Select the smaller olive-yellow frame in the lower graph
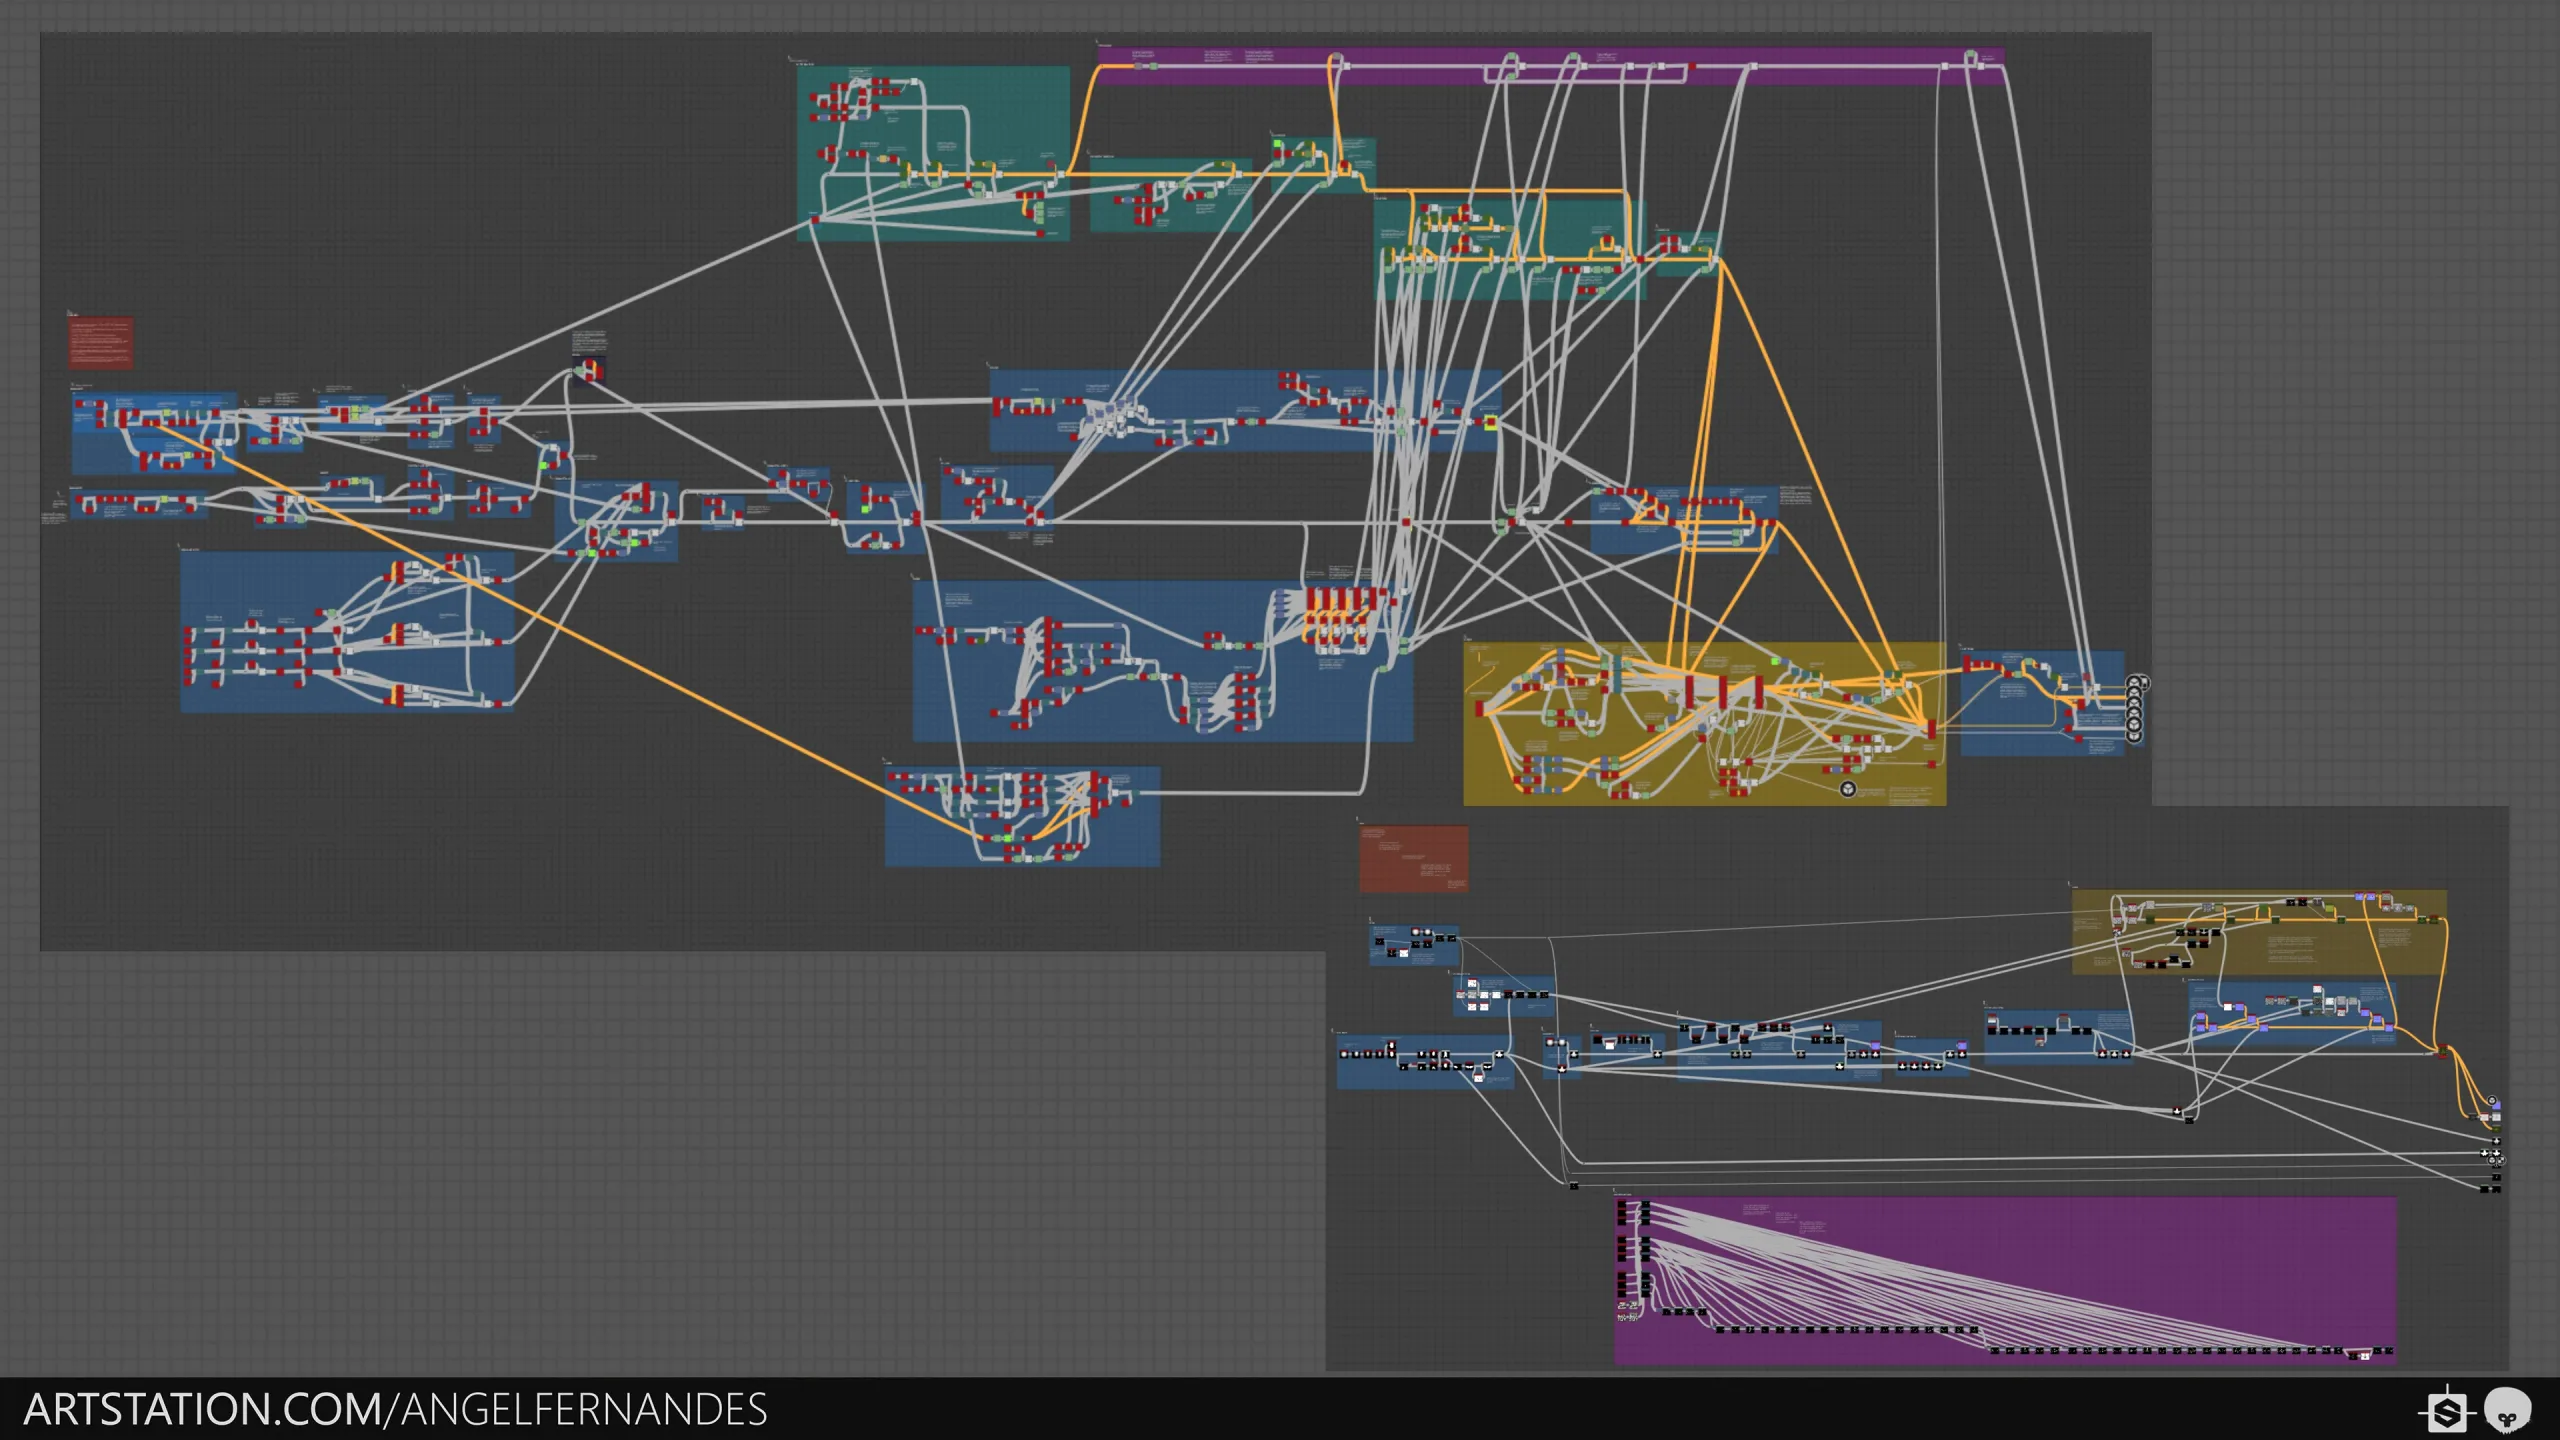This screenshot has width=2560, height=1440. coord(2259,932)
